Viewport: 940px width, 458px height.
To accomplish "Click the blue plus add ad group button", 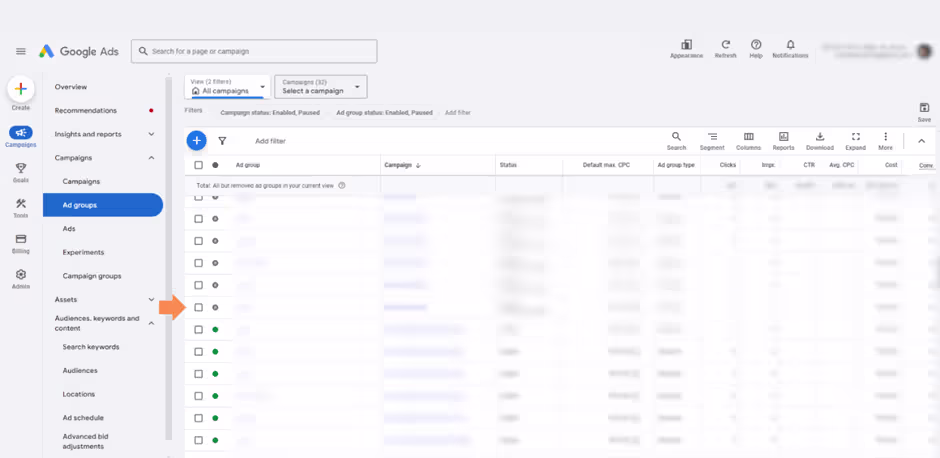I will click(197, 141).
